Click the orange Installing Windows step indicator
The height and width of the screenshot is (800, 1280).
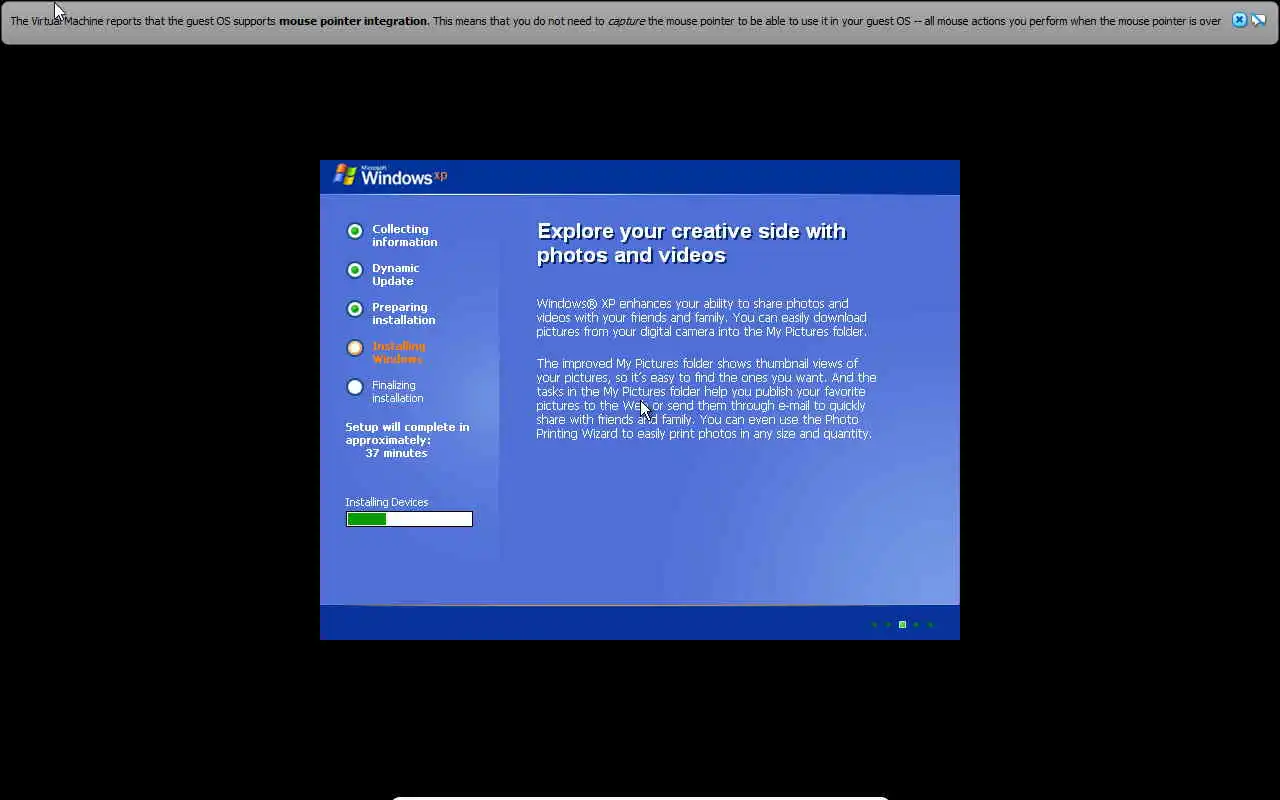[355, 348]
